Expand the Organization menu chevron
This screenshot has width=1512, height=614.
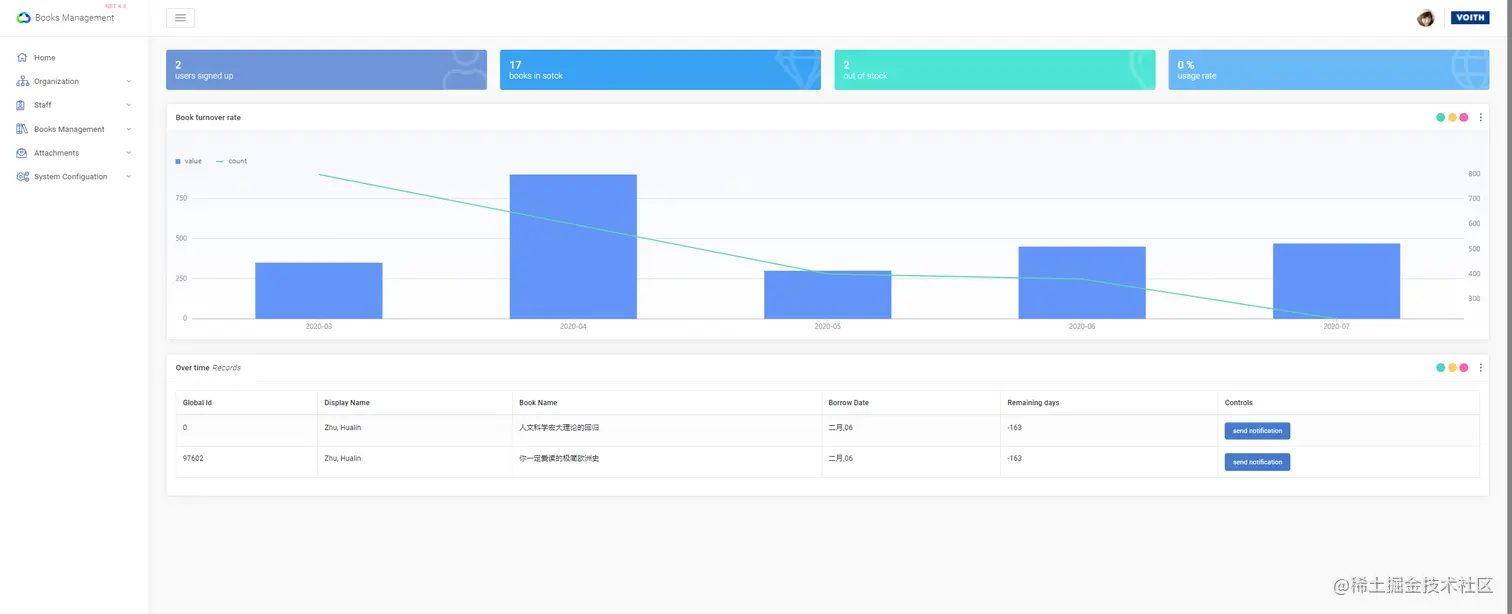(129, 81)
